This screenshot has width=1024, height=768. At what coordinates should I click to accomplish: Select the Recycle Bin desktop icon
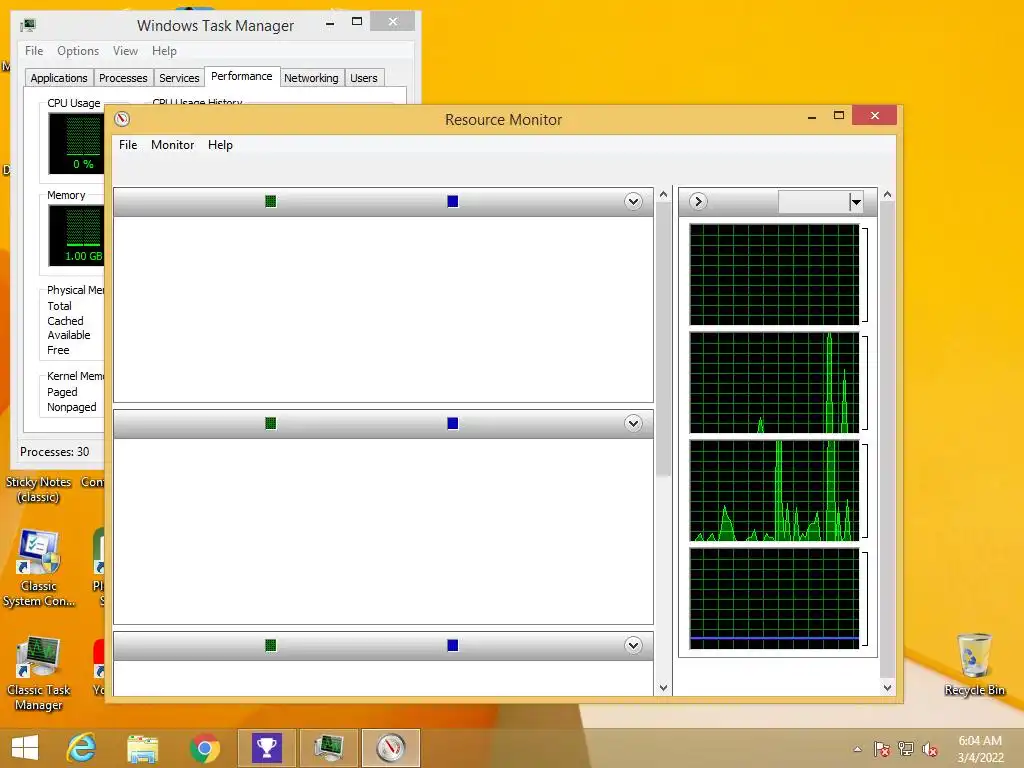974,664
